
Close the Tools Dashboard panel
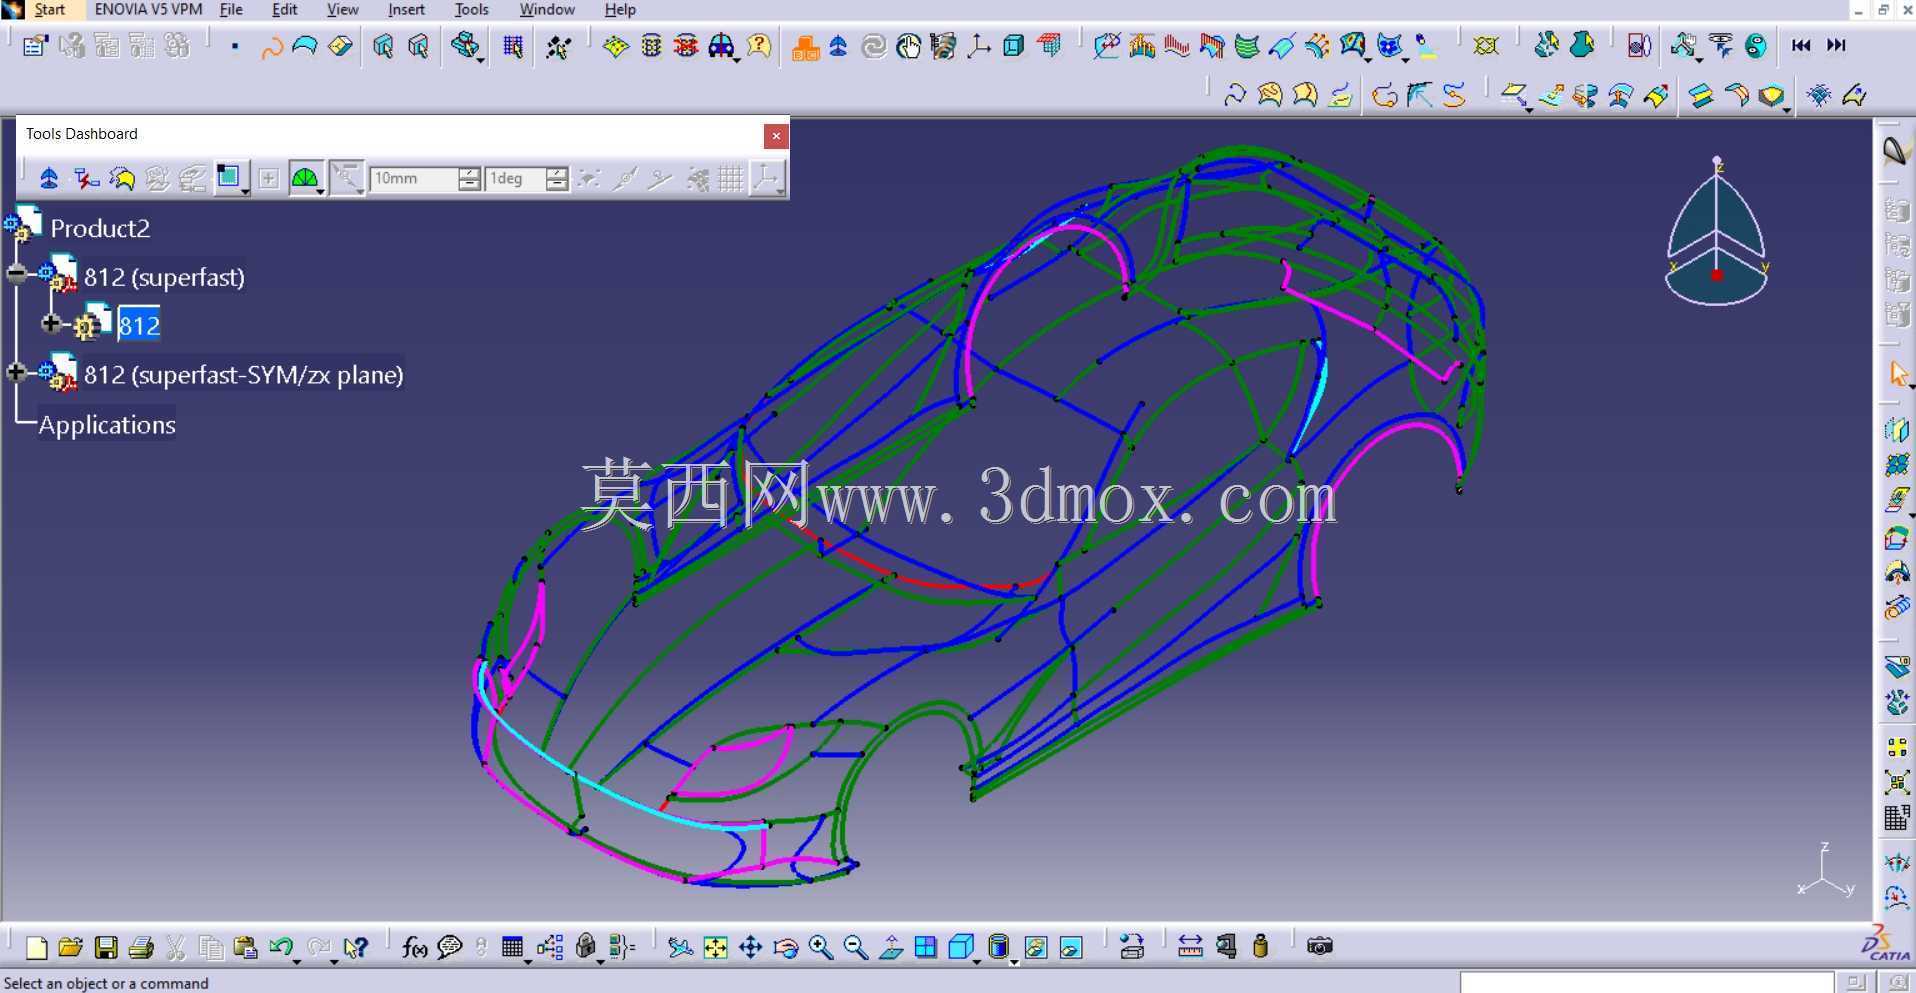tap(776, 136)
